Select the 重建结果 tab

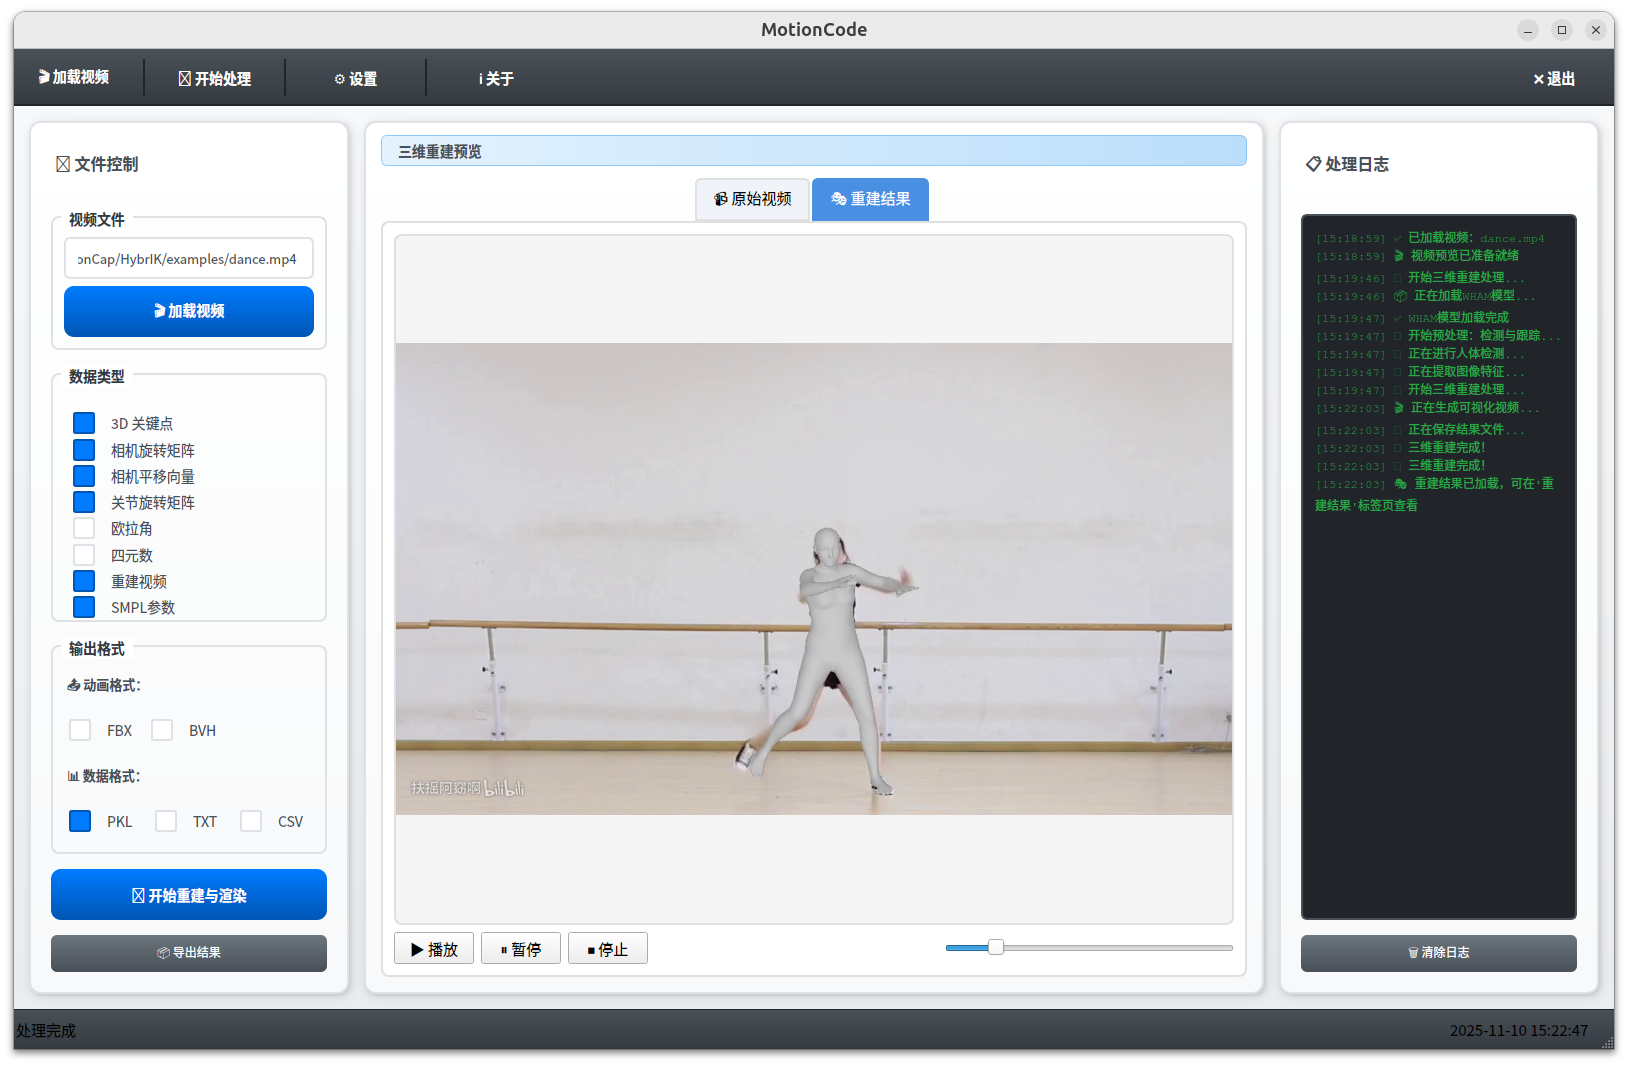point(870,199)
